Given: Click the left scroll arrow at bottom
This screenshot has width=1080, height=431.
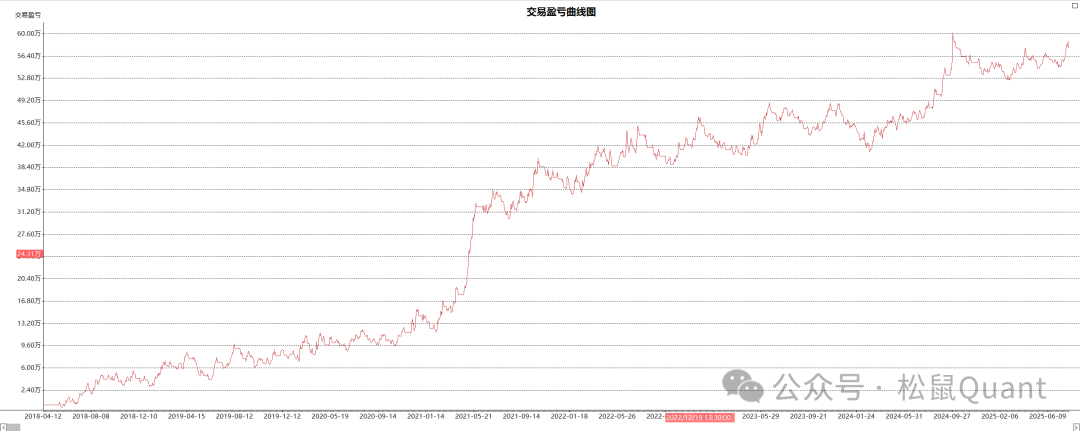Looking at the screenshot, I should [4, 426].
